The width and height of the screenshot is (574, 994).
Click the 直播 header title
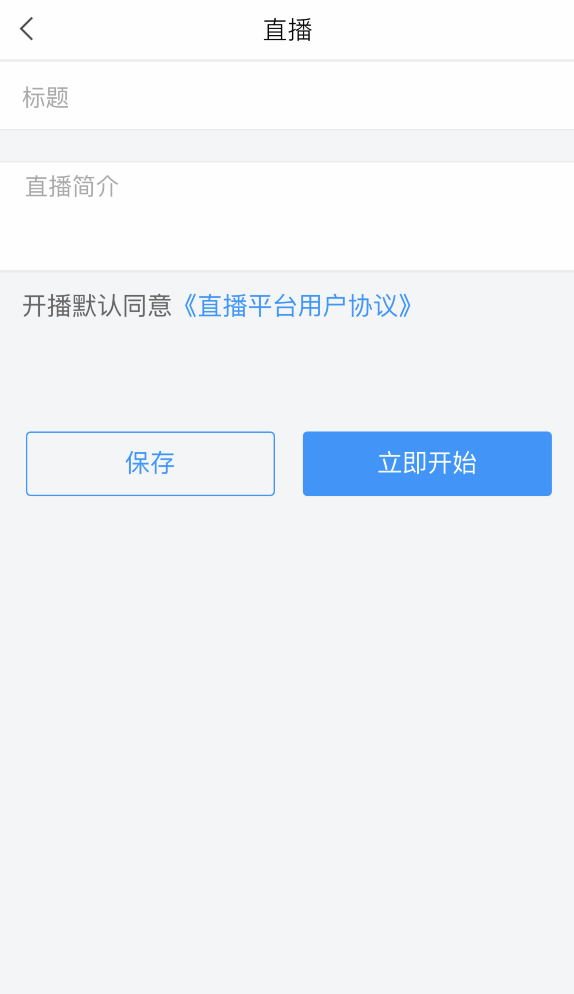pyautogui.click(x=287, y=30)
